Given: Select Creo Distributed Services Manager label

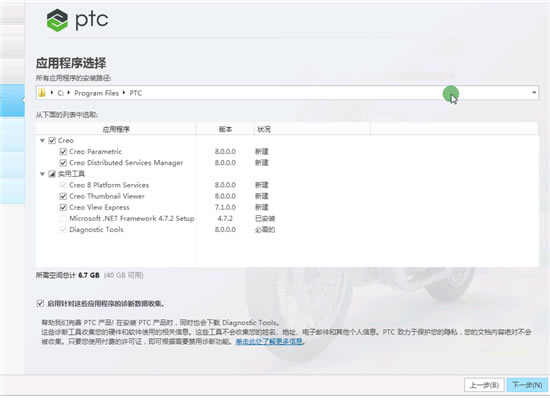Looking at the screenshot, I should [126, 163].
